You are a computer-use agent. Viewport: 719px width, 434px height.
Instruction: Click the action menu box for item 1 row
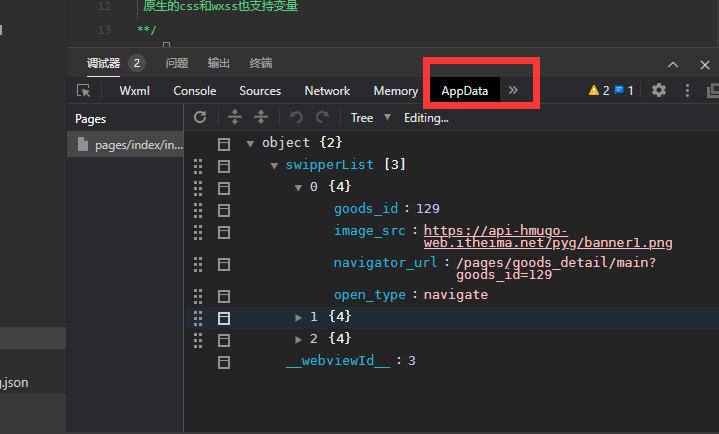coord(224,318)
